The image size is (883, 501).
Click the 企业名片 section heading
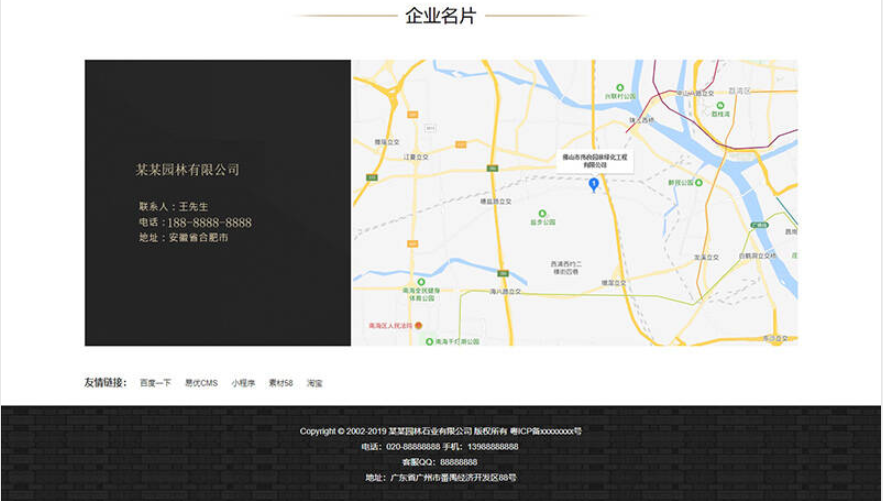441,15
